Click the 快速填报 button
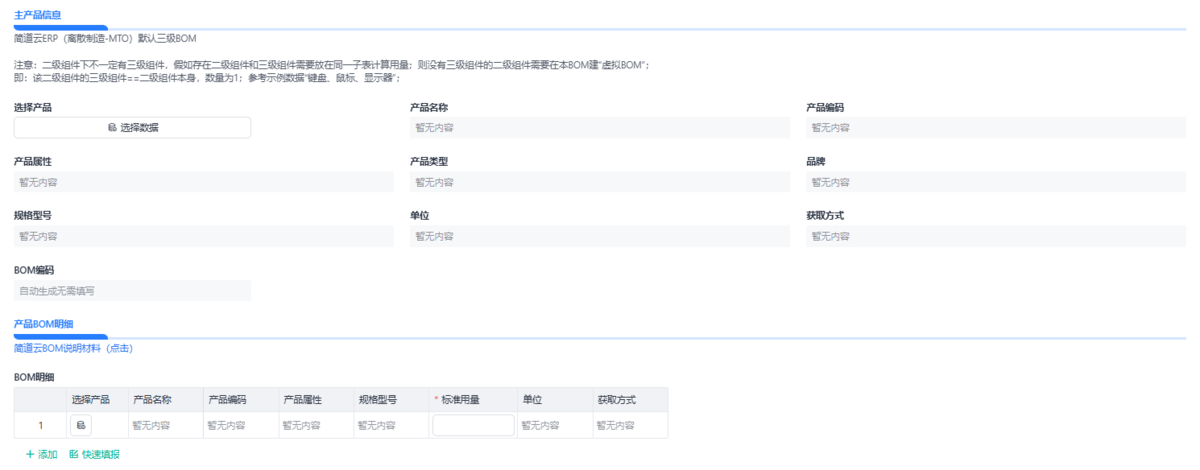Screen dimensions: 1200x470 94,454
